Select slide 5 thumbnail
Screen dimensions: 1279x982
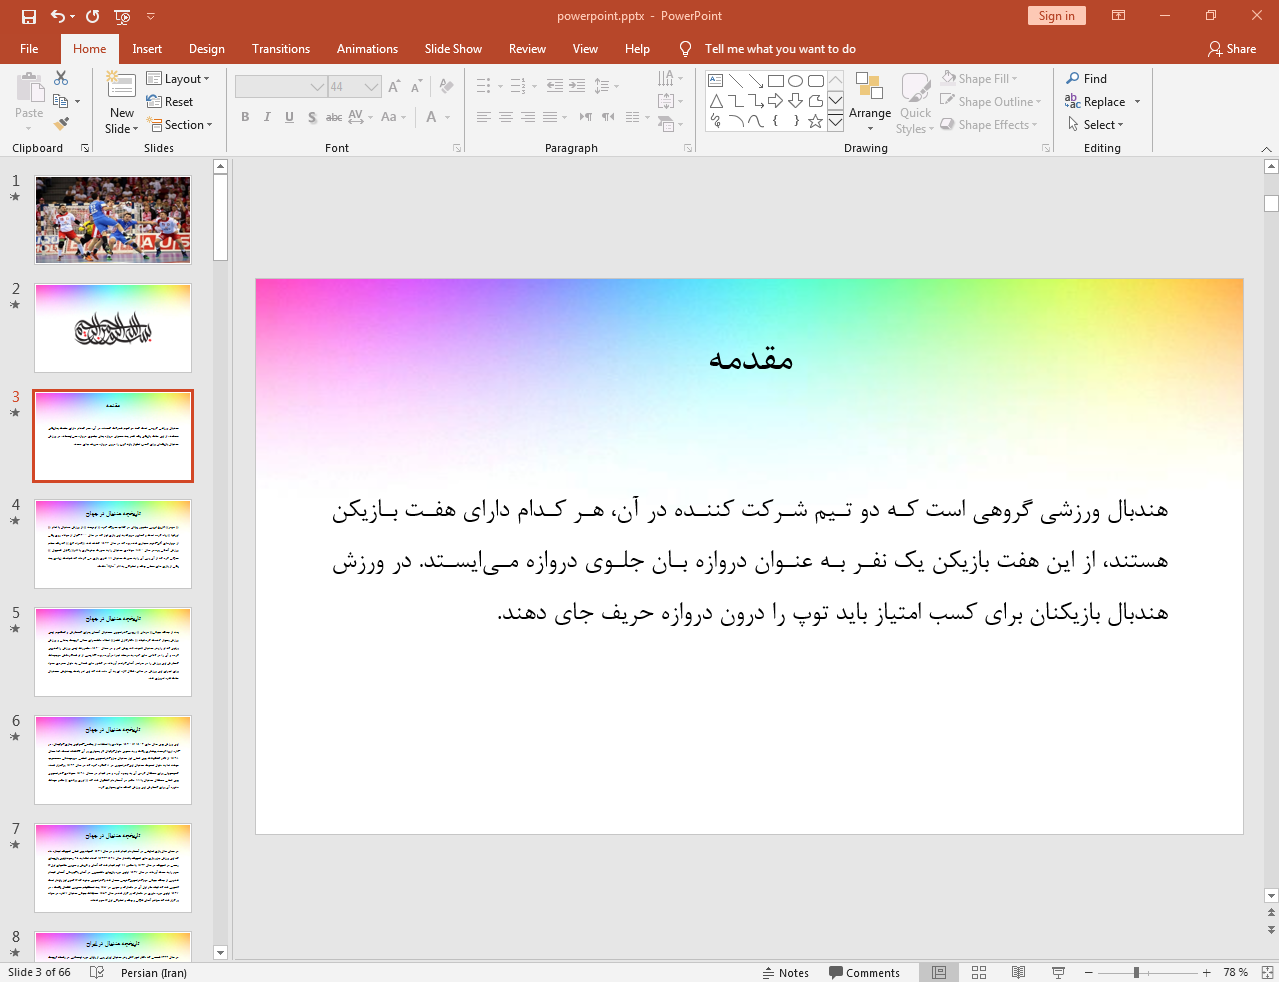point(113,652)
